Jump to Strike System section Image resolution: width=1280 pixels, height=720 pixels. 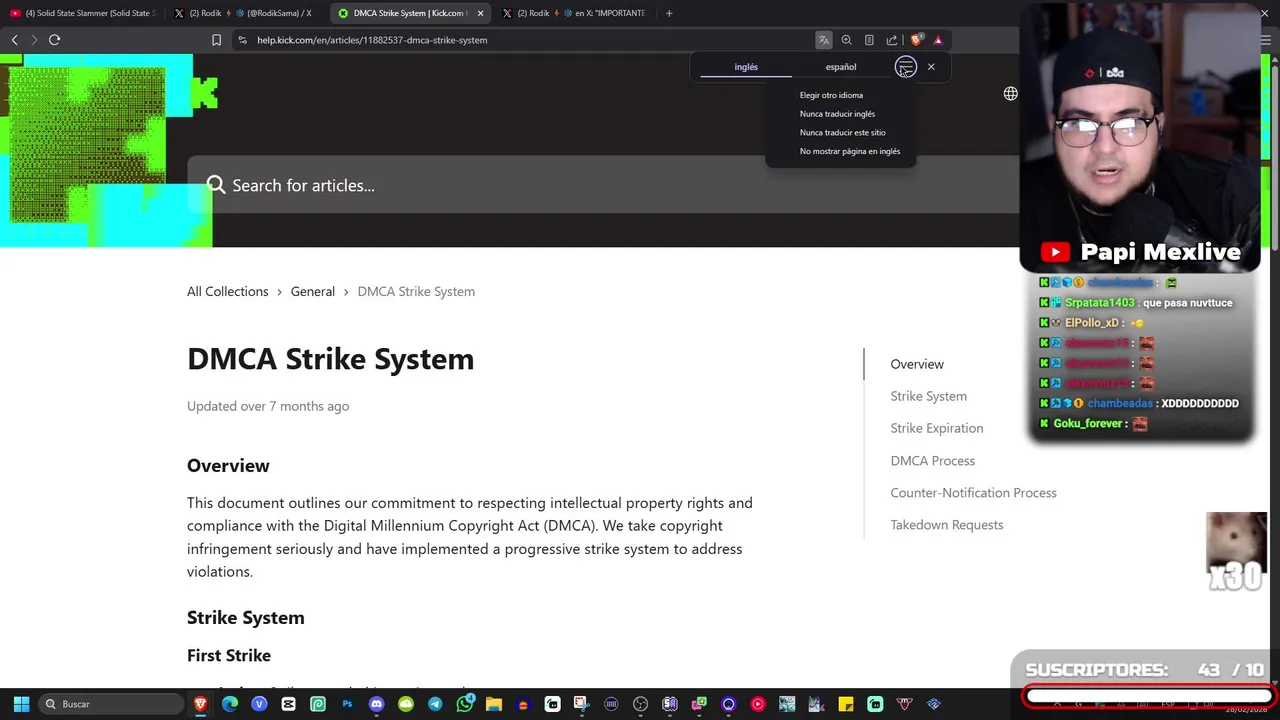pos(928,396)
